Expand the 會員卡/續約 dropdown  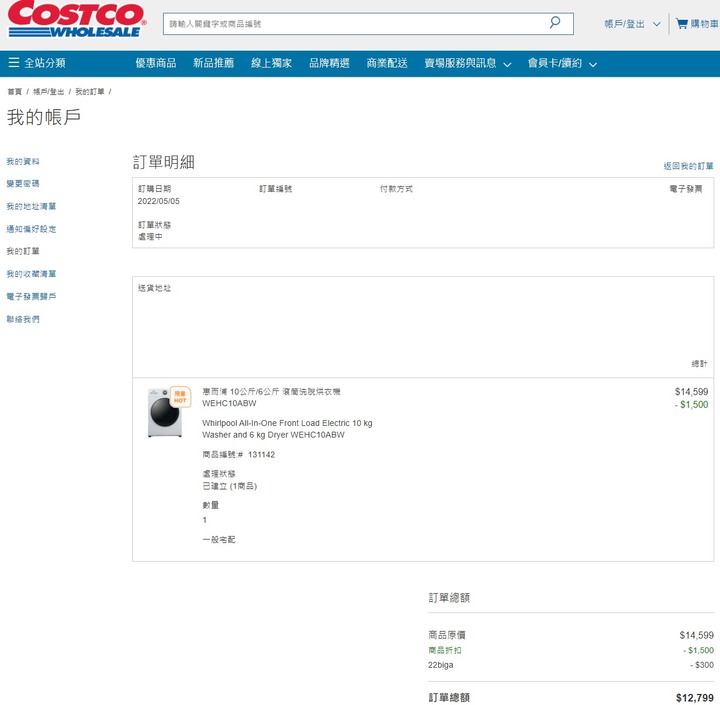pyautogui.click(x=562, y=63)
